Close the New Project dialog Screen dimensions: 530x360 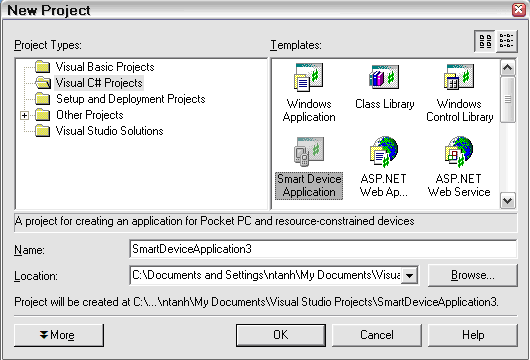tap(519, 10)
